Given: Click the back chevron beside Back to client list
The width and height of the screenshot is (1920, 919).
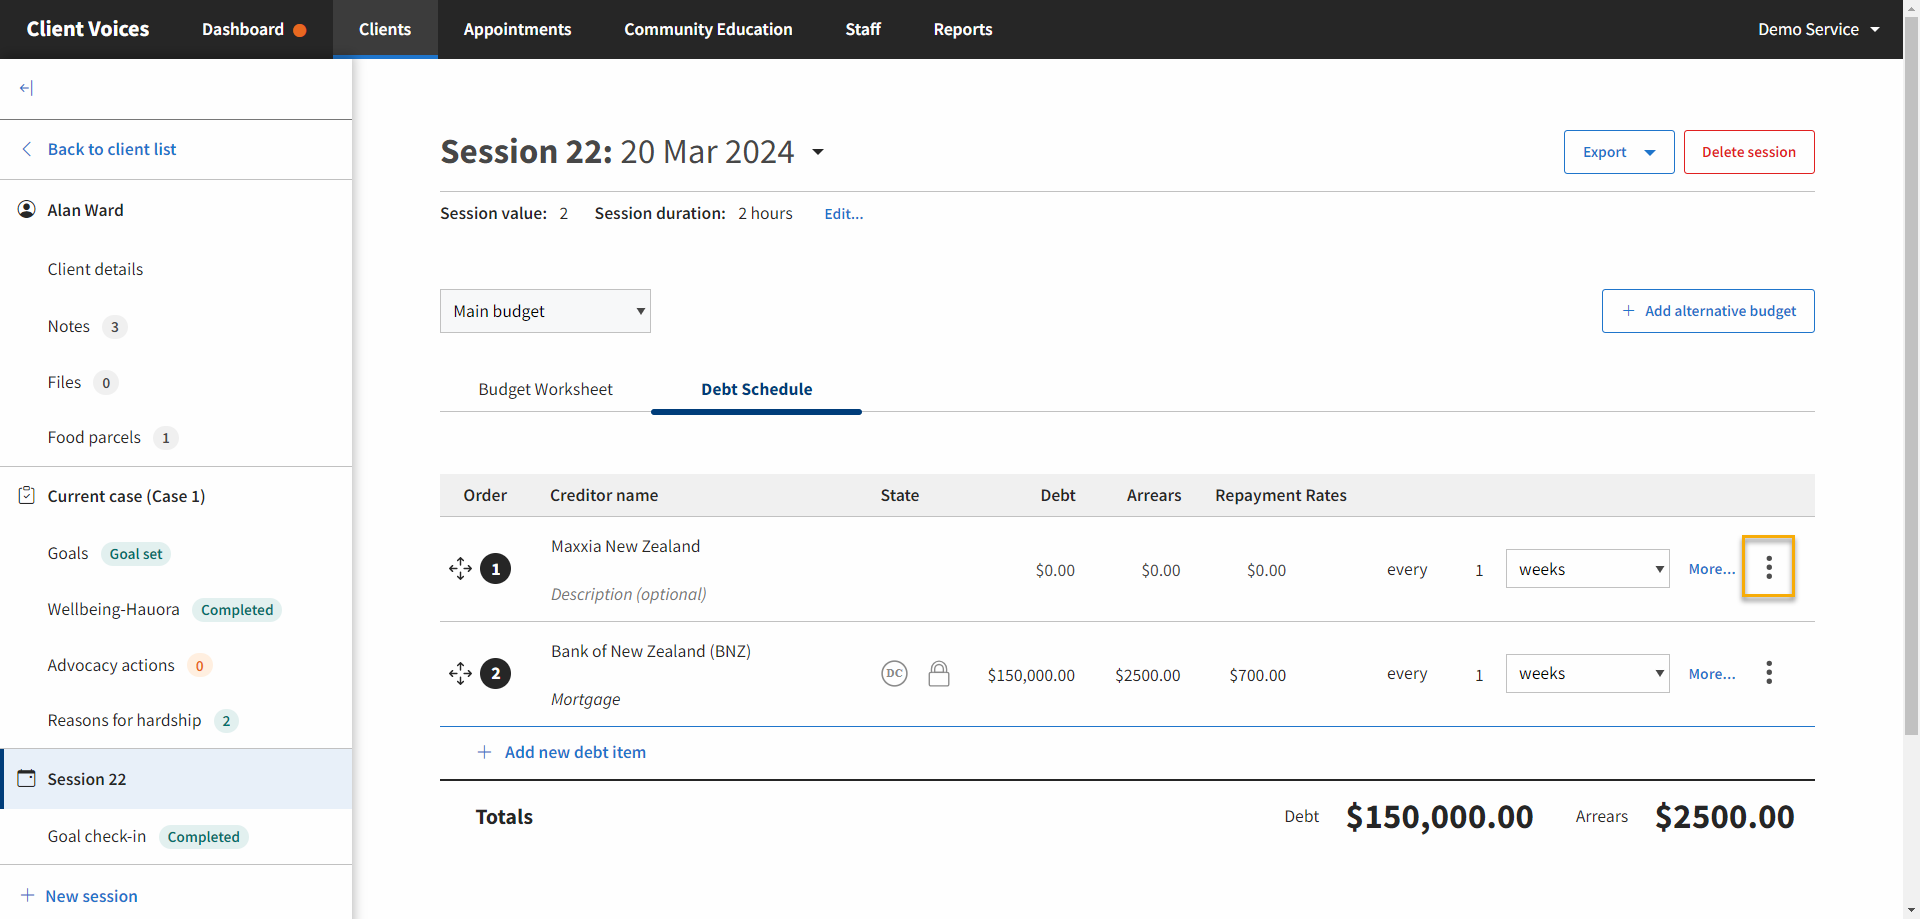Looking at the screenshot, I should 27,149.
